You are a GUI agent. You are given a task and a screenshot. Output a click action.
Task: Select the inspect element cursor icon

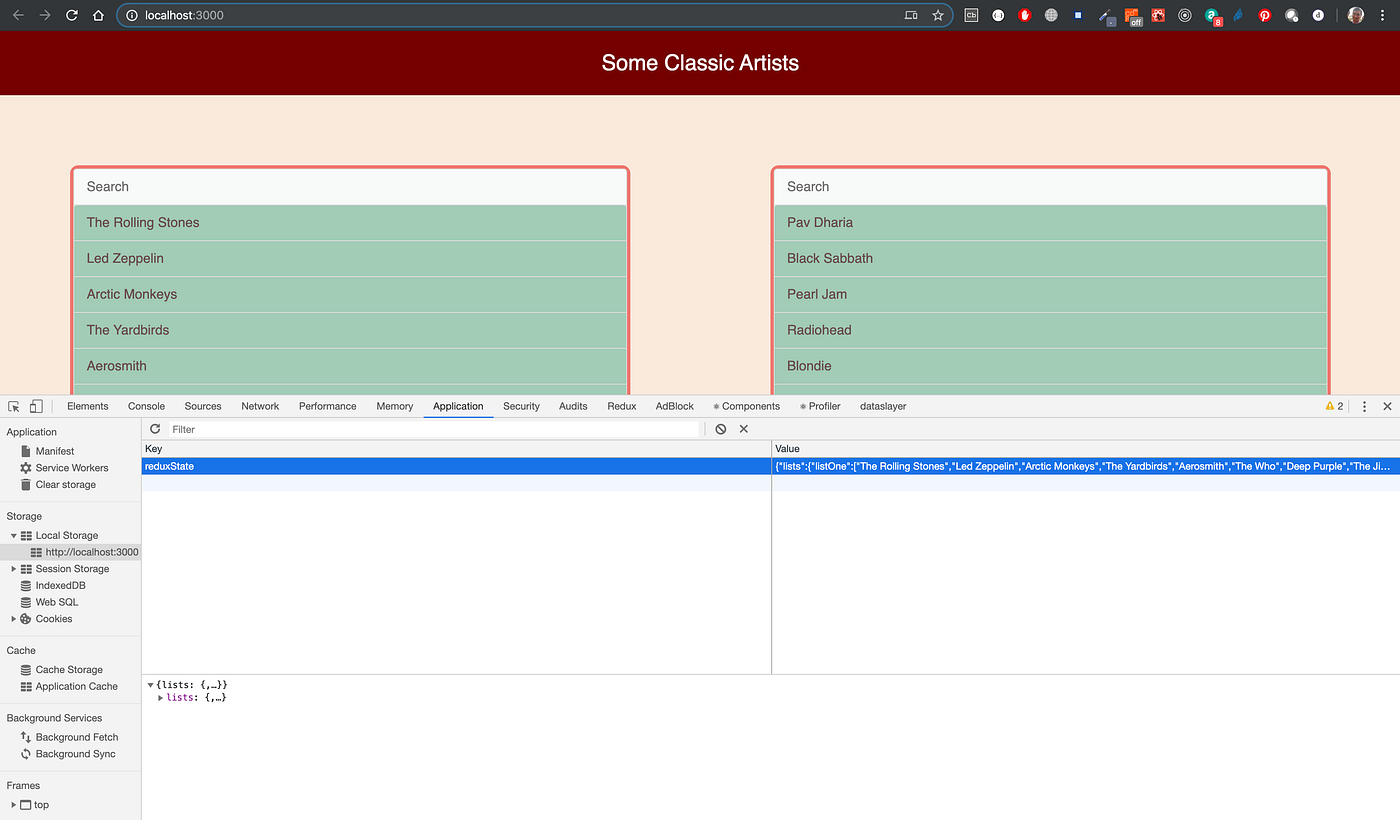coord(13,406)
